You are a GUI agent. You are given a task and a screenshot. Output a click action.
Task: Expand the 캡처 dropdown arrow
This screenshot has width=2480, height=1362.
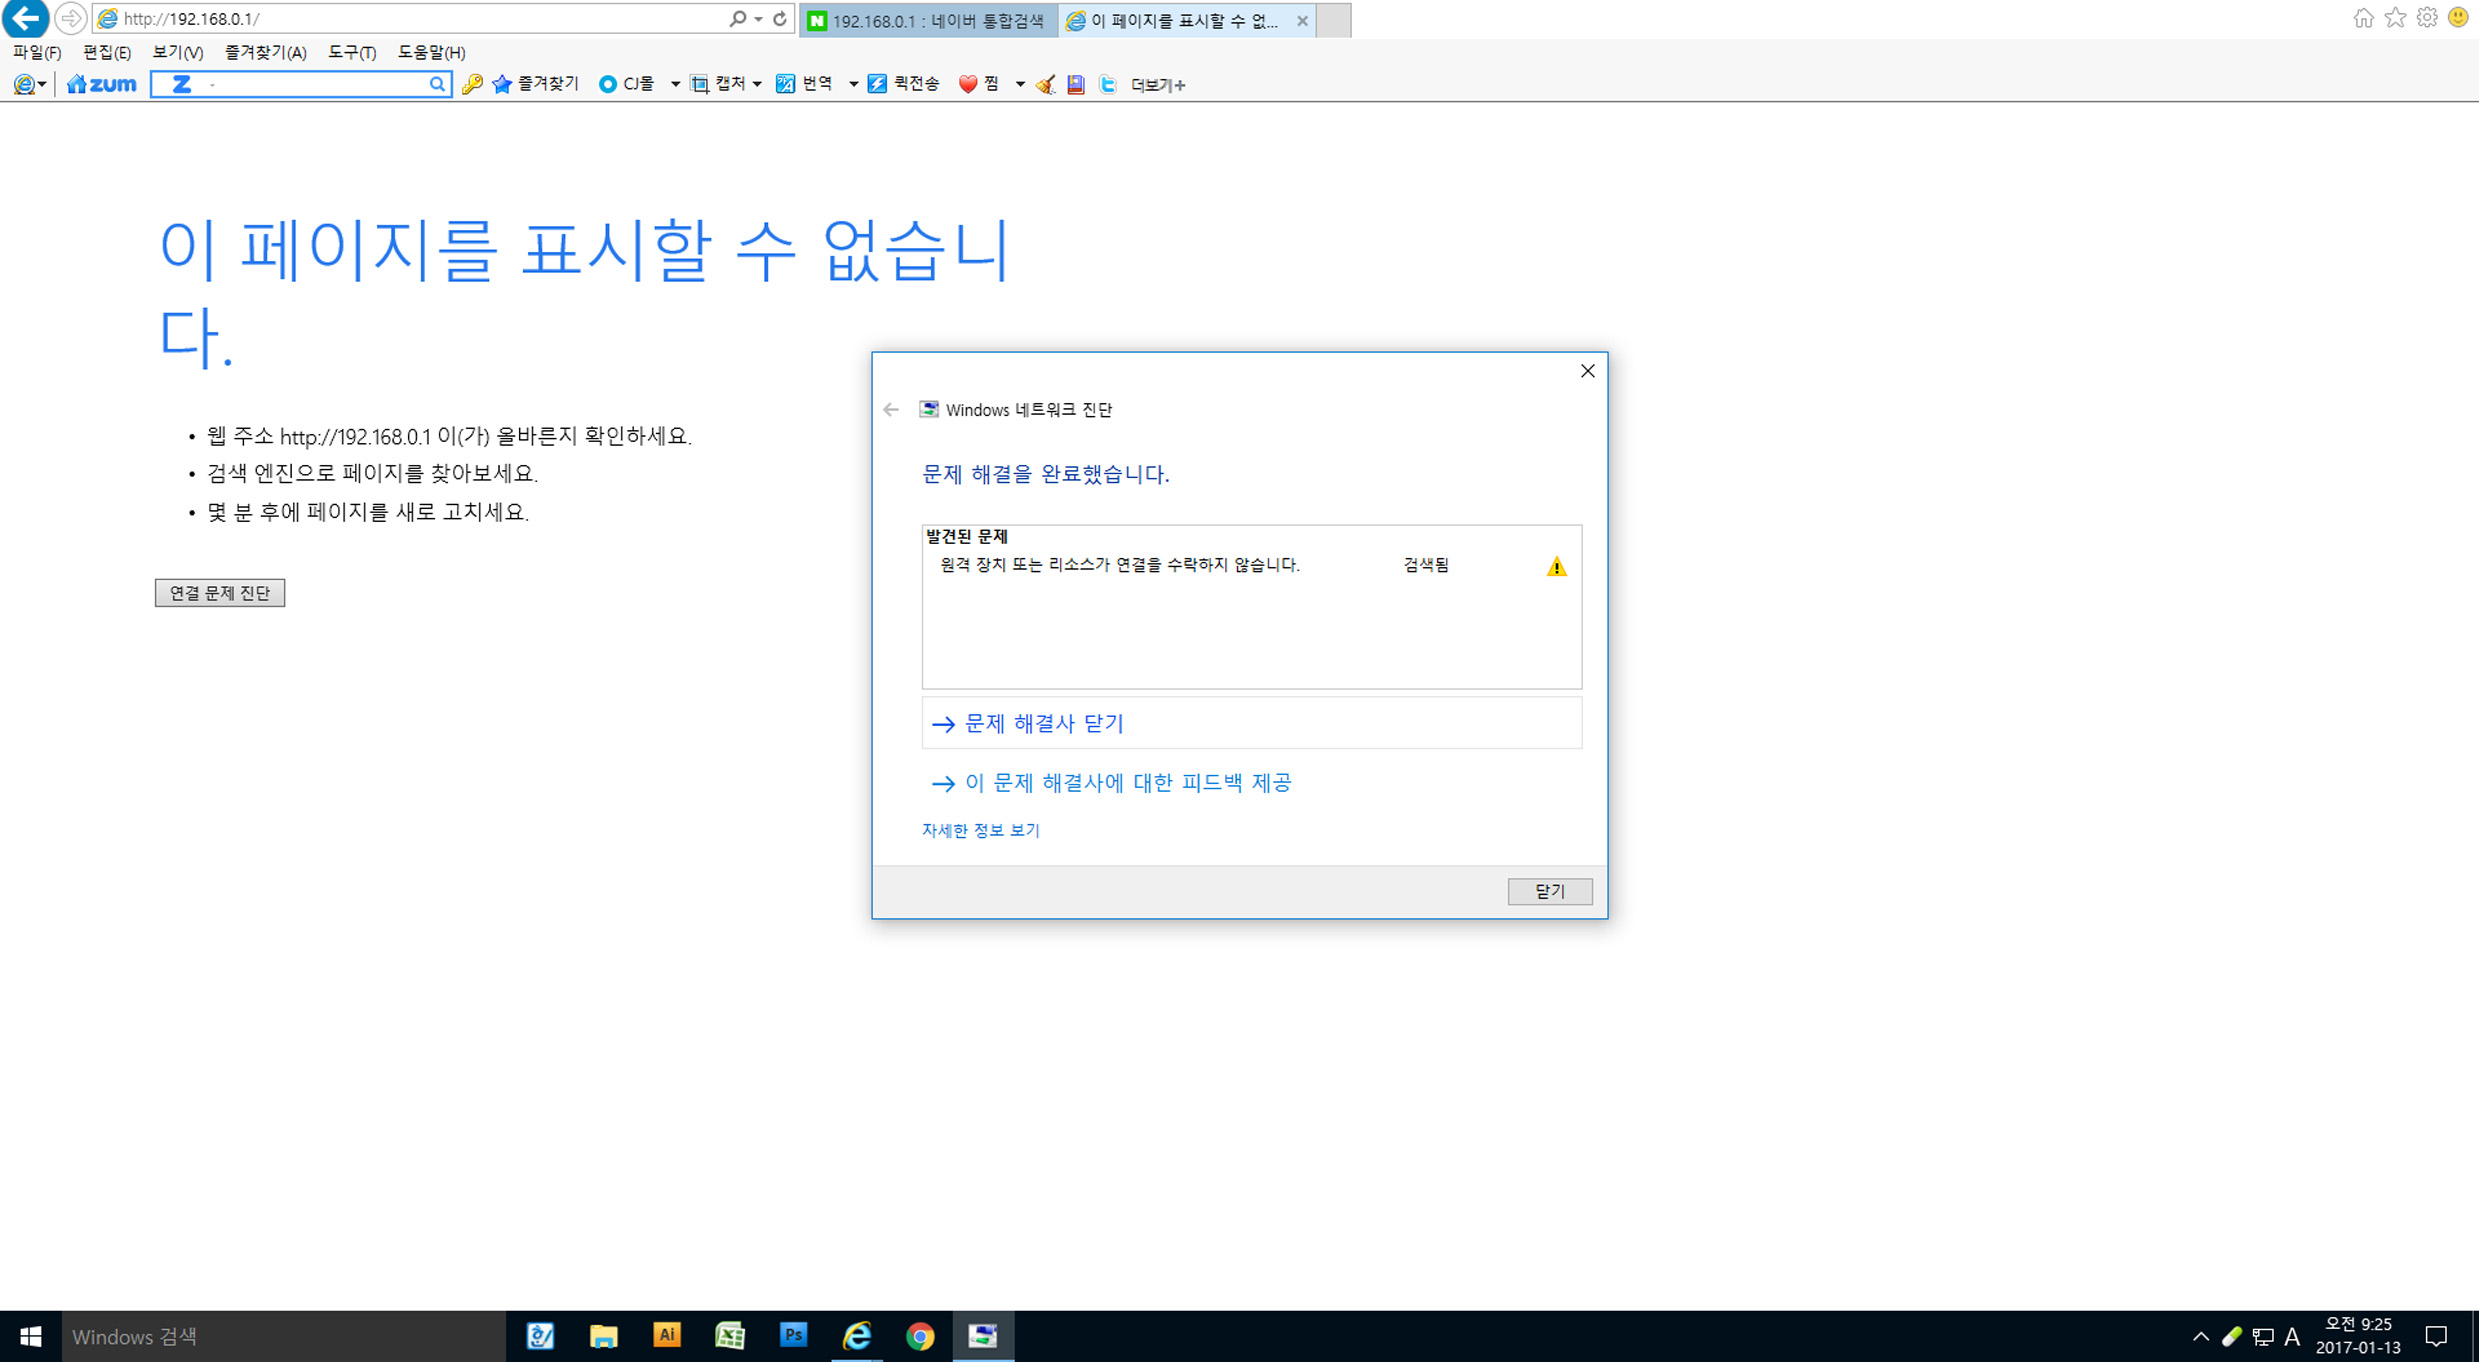click(757, 85)
